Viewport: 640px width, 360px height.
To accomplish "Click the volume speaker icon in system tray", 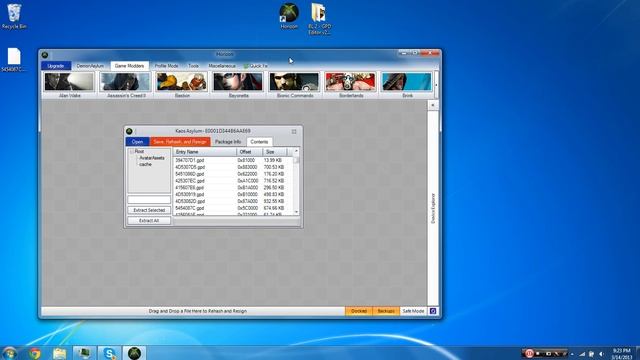I will [x=601, y=354].
